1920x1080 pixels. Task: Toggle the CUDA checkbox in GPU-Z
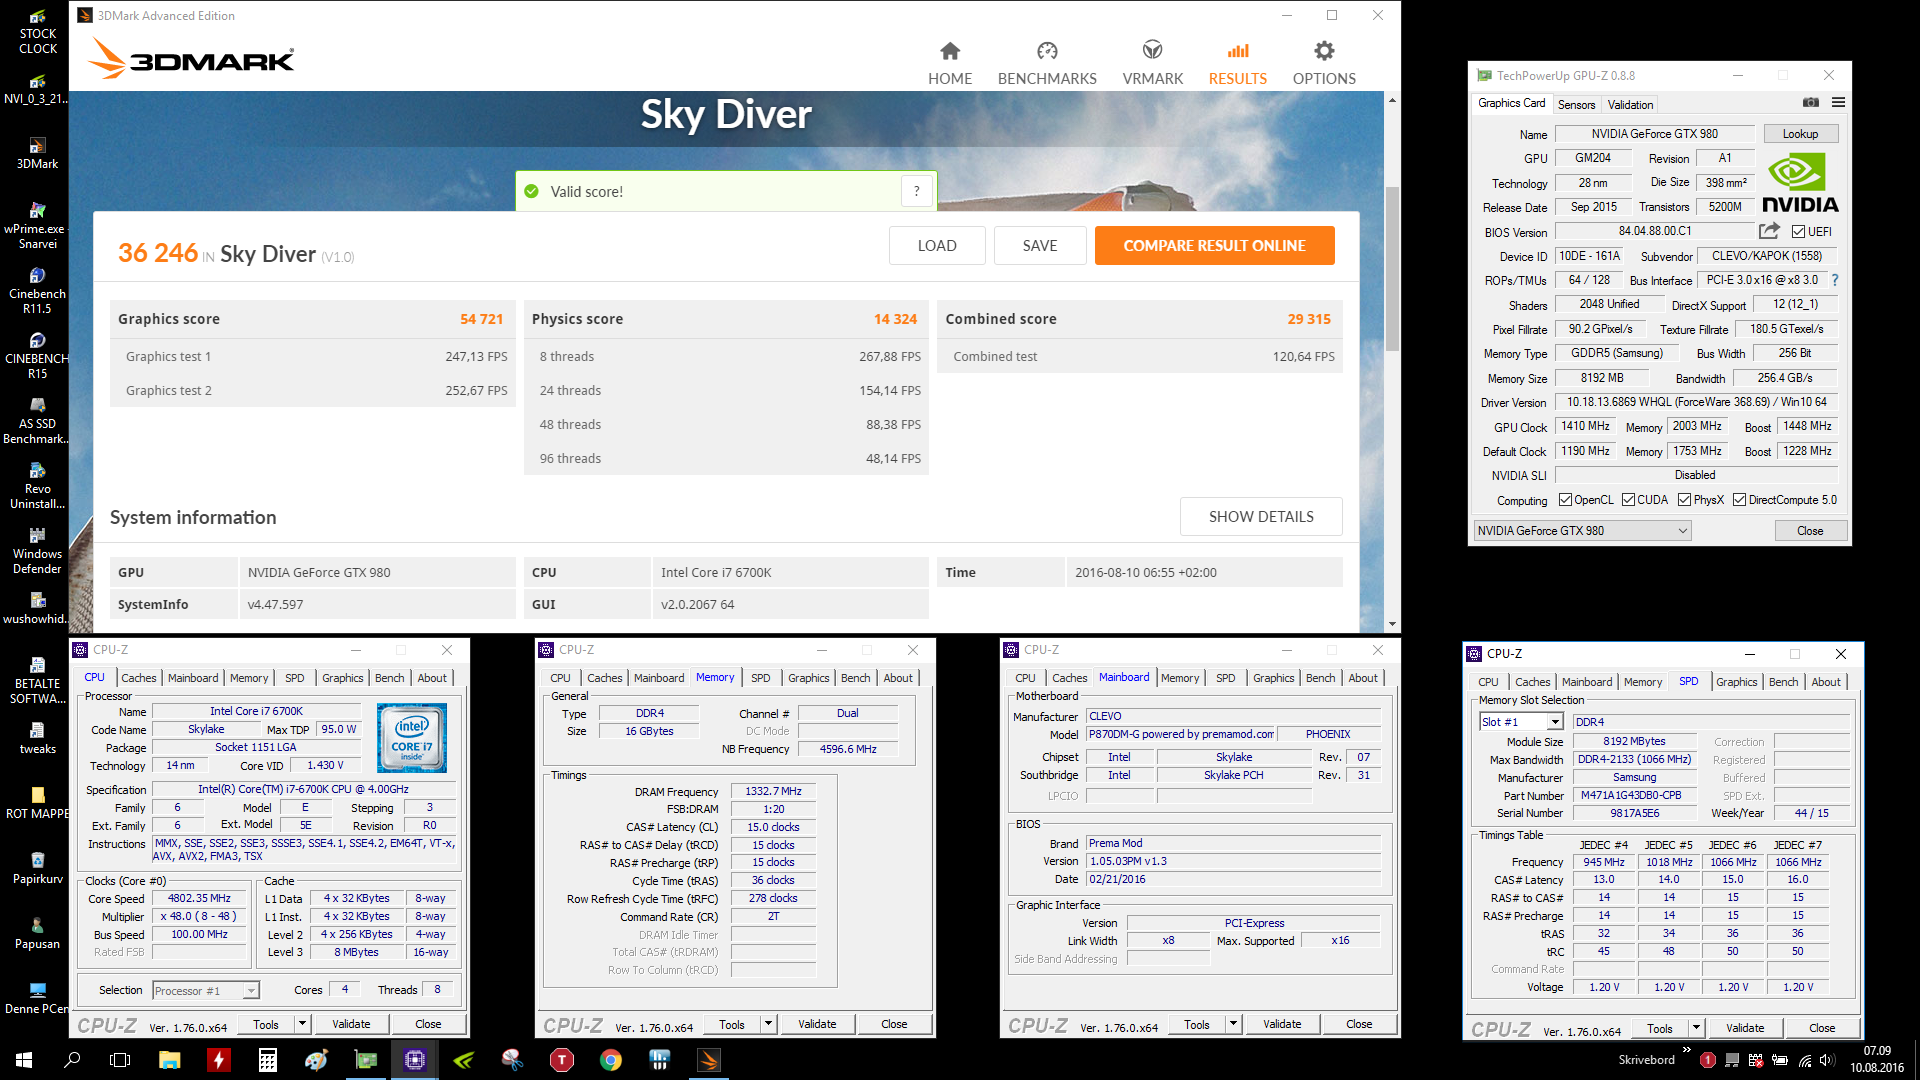pyautogui.click(x=1628, y=500)
